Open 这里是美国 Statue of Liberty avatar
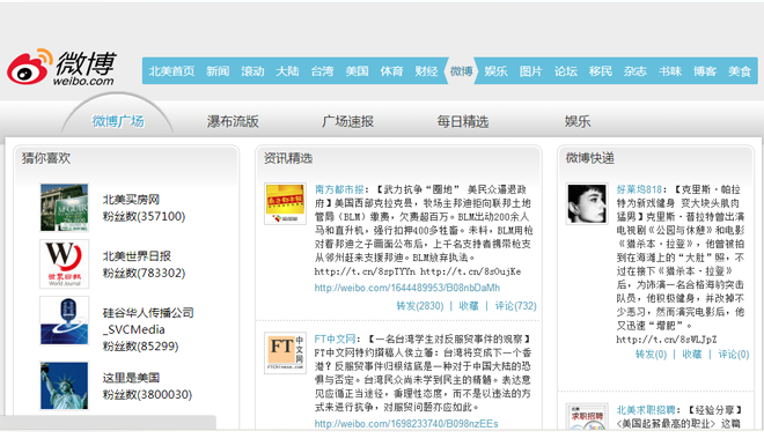764x432 pixels. click(64, 385)
